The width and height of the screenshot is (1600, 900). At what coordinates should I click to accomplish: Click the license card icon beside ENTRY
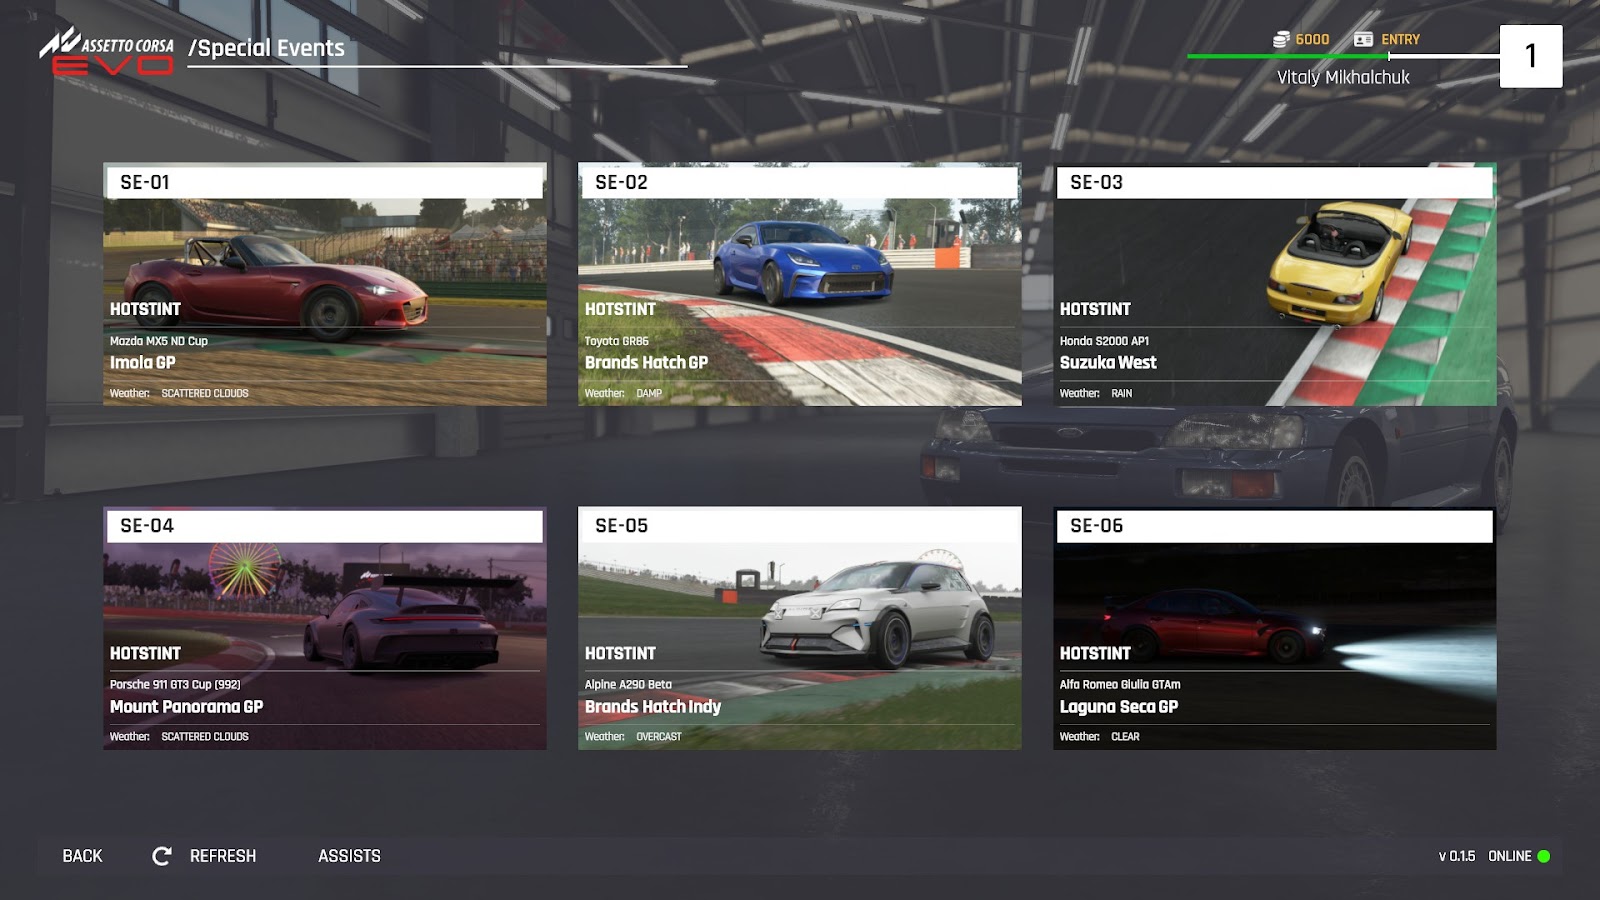[1363, 39]
